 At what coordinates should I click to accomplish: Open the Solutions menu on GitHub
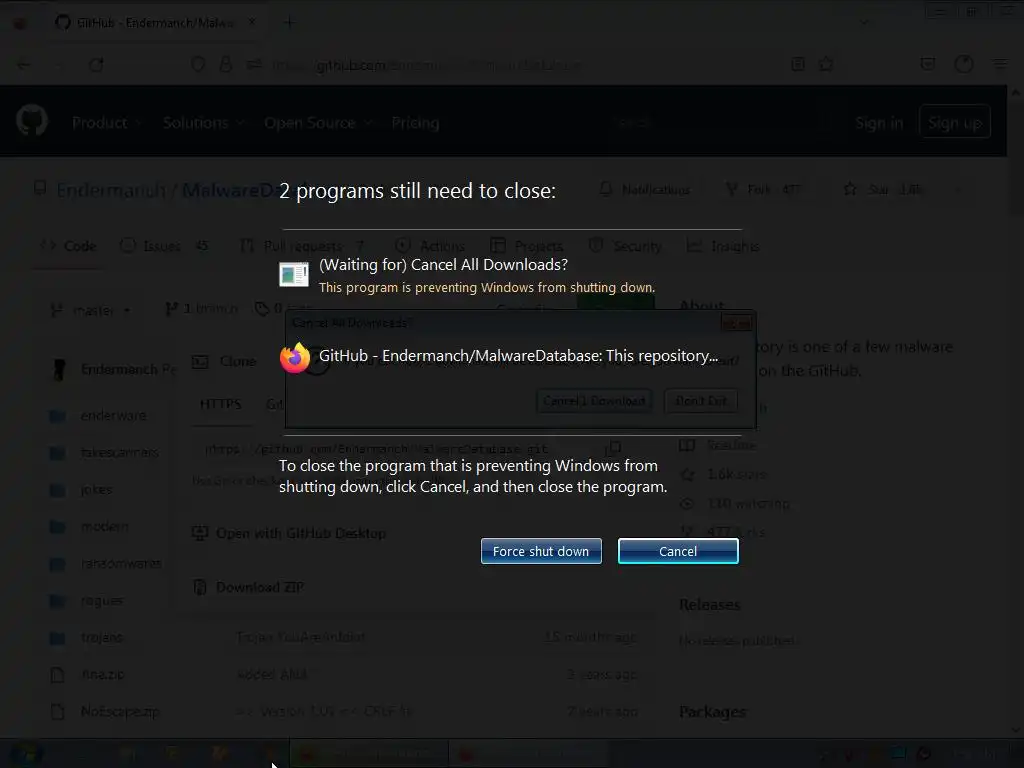tap(203, 123)
